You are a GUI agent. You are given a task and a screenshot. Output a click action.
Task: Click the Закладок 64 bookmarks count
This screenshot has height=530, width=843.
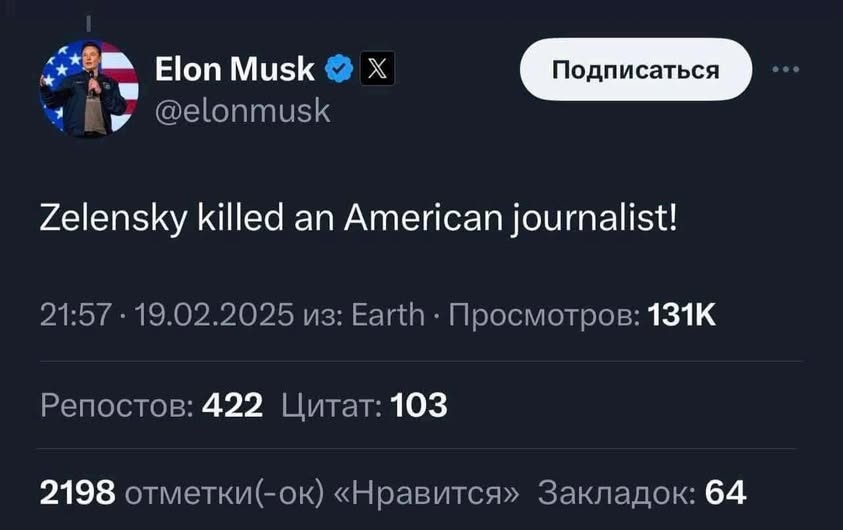(641, 492)
